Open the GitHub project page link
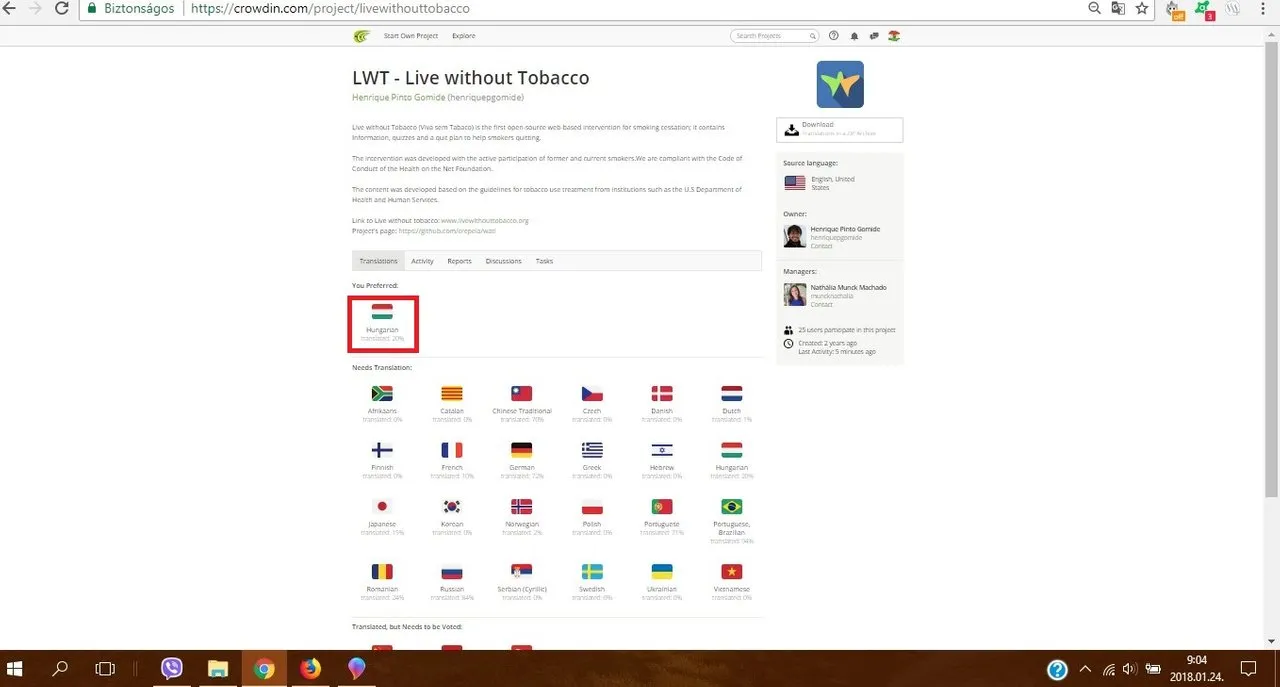1280x687 pixels. (x=447, y=231)
